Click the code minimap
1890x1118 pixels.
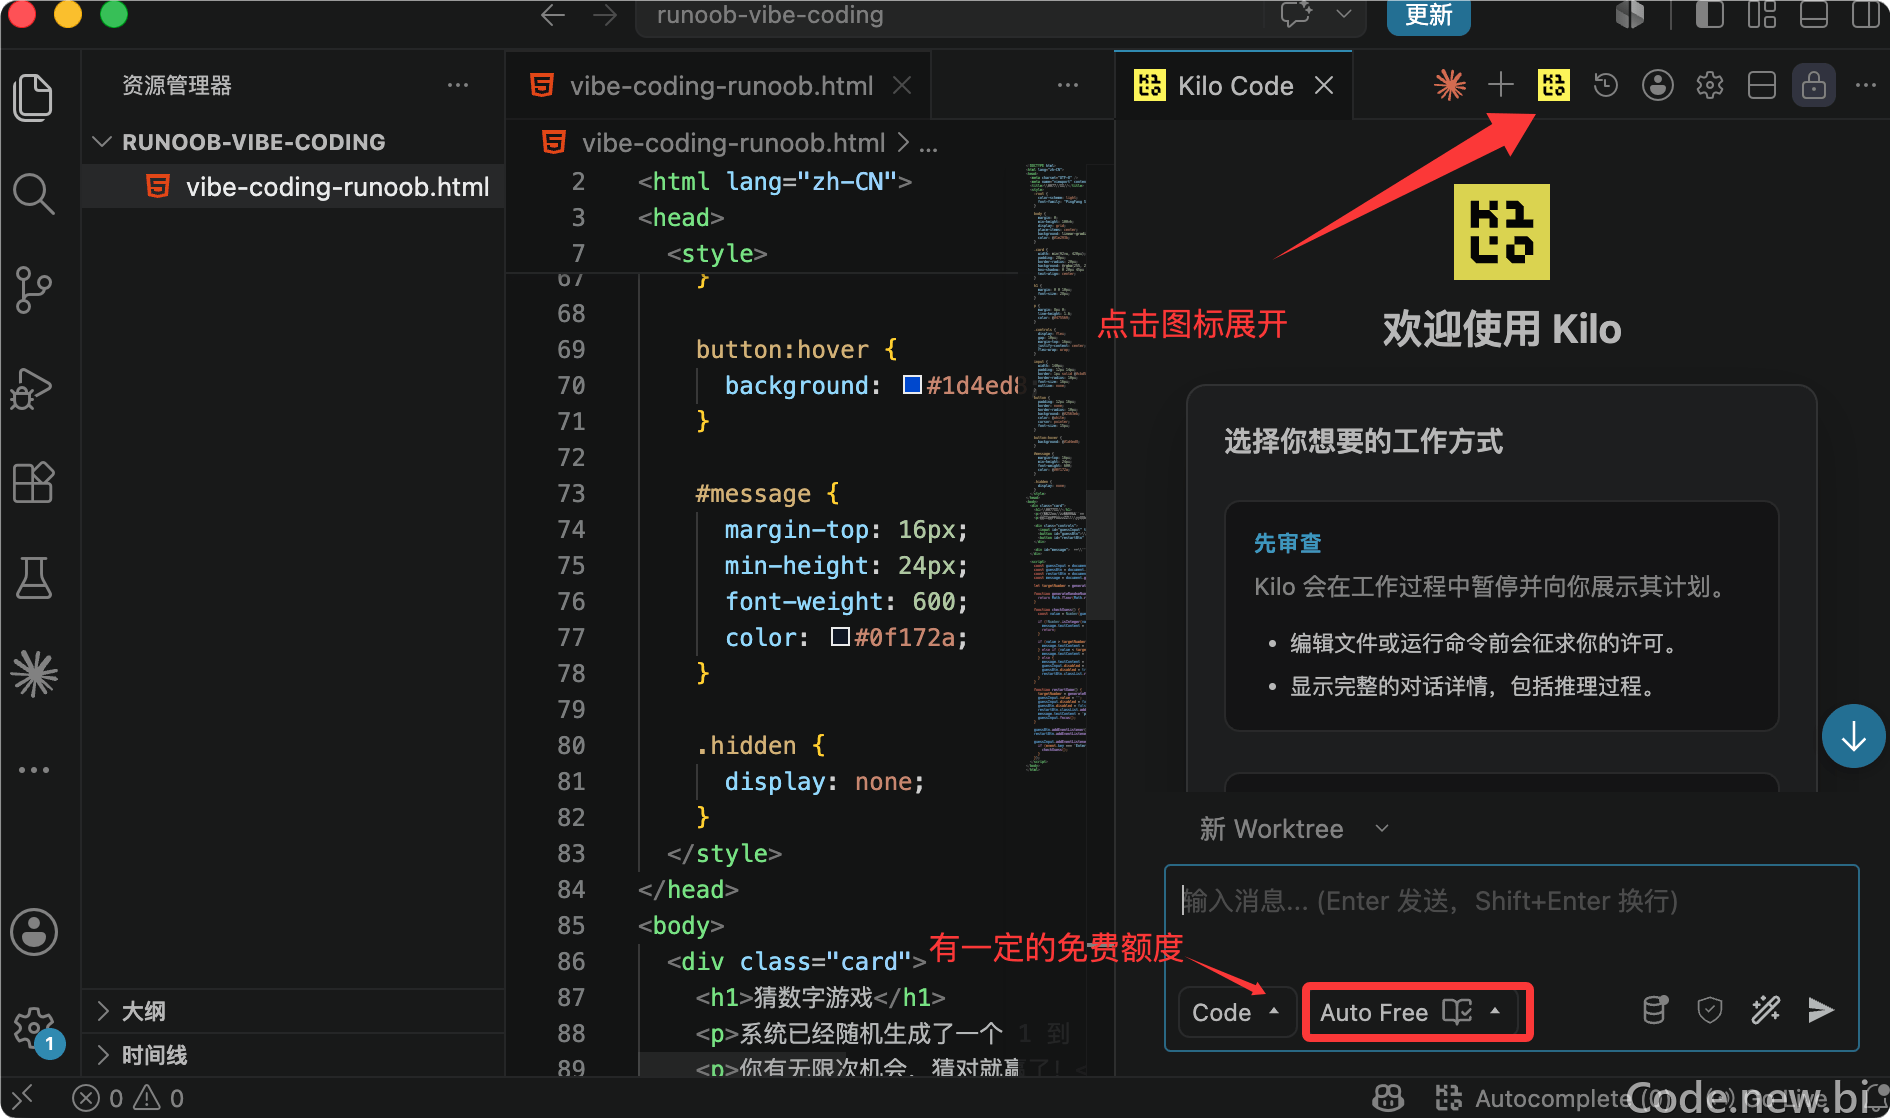1056,468
